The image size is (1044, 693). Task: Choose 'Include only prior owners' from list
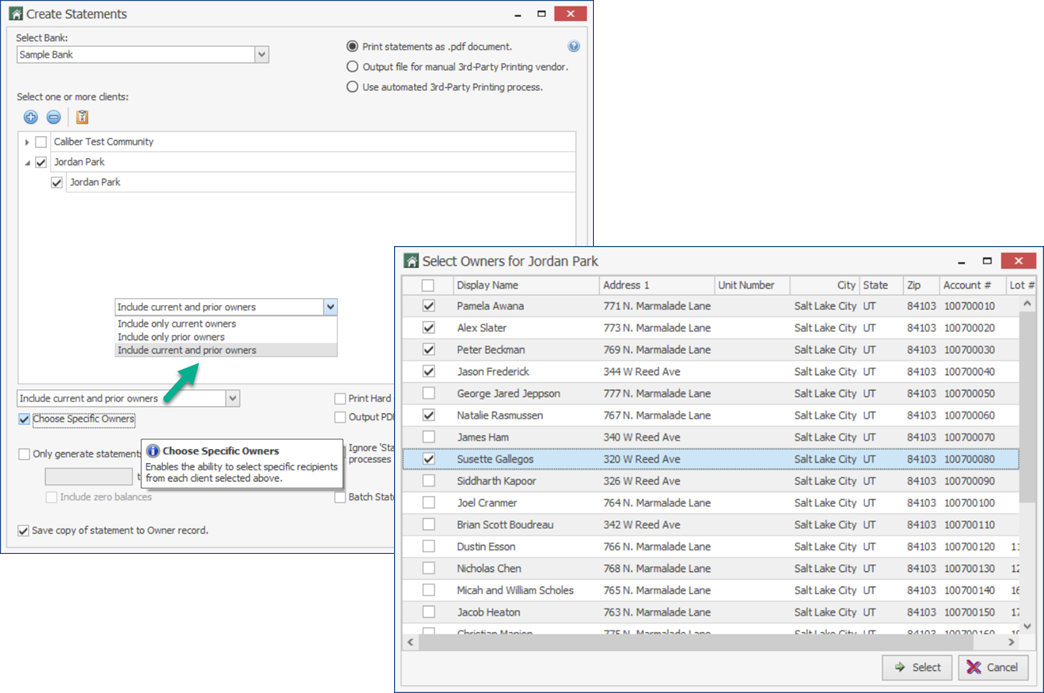coord(171,337)
